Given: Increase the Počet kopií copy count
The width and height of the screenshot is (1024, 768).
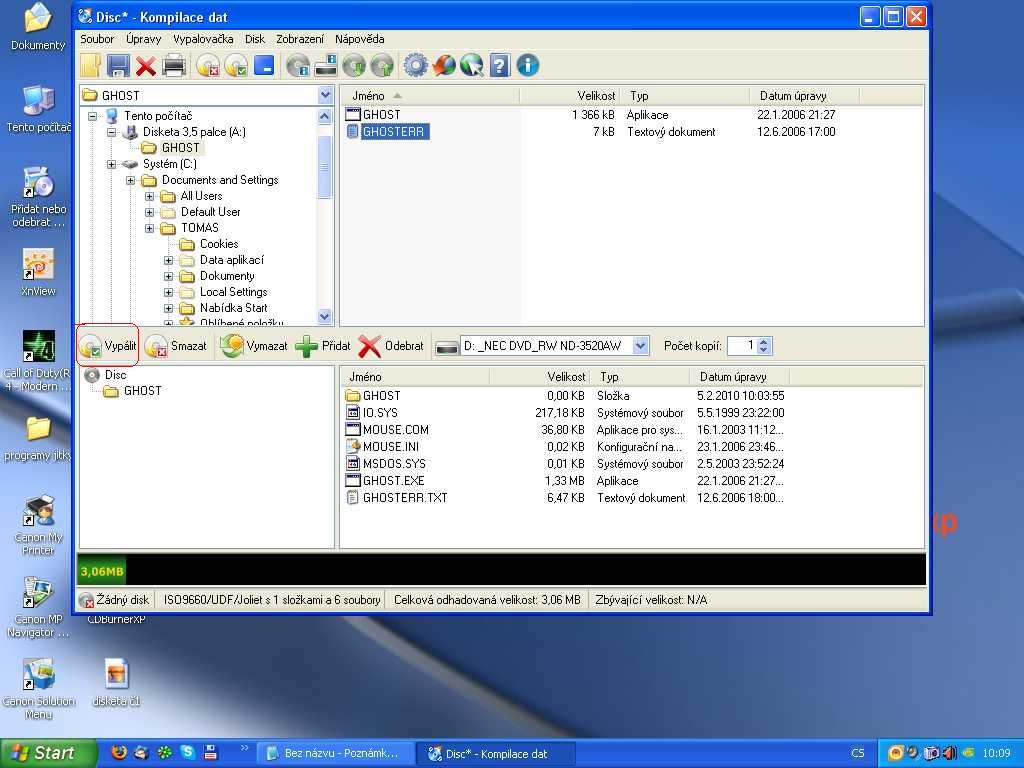Looking at the screenshot, I should pos(765,341).
